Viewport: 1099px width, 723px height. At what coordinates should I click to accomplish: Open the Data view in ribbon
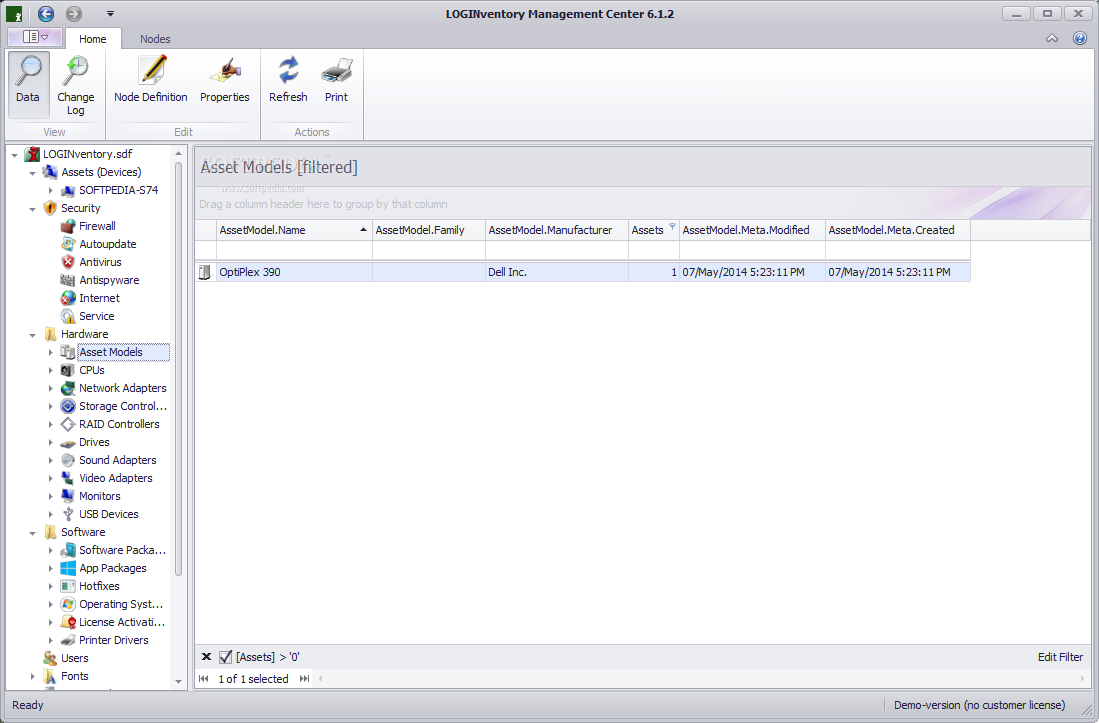coord(28,83)
